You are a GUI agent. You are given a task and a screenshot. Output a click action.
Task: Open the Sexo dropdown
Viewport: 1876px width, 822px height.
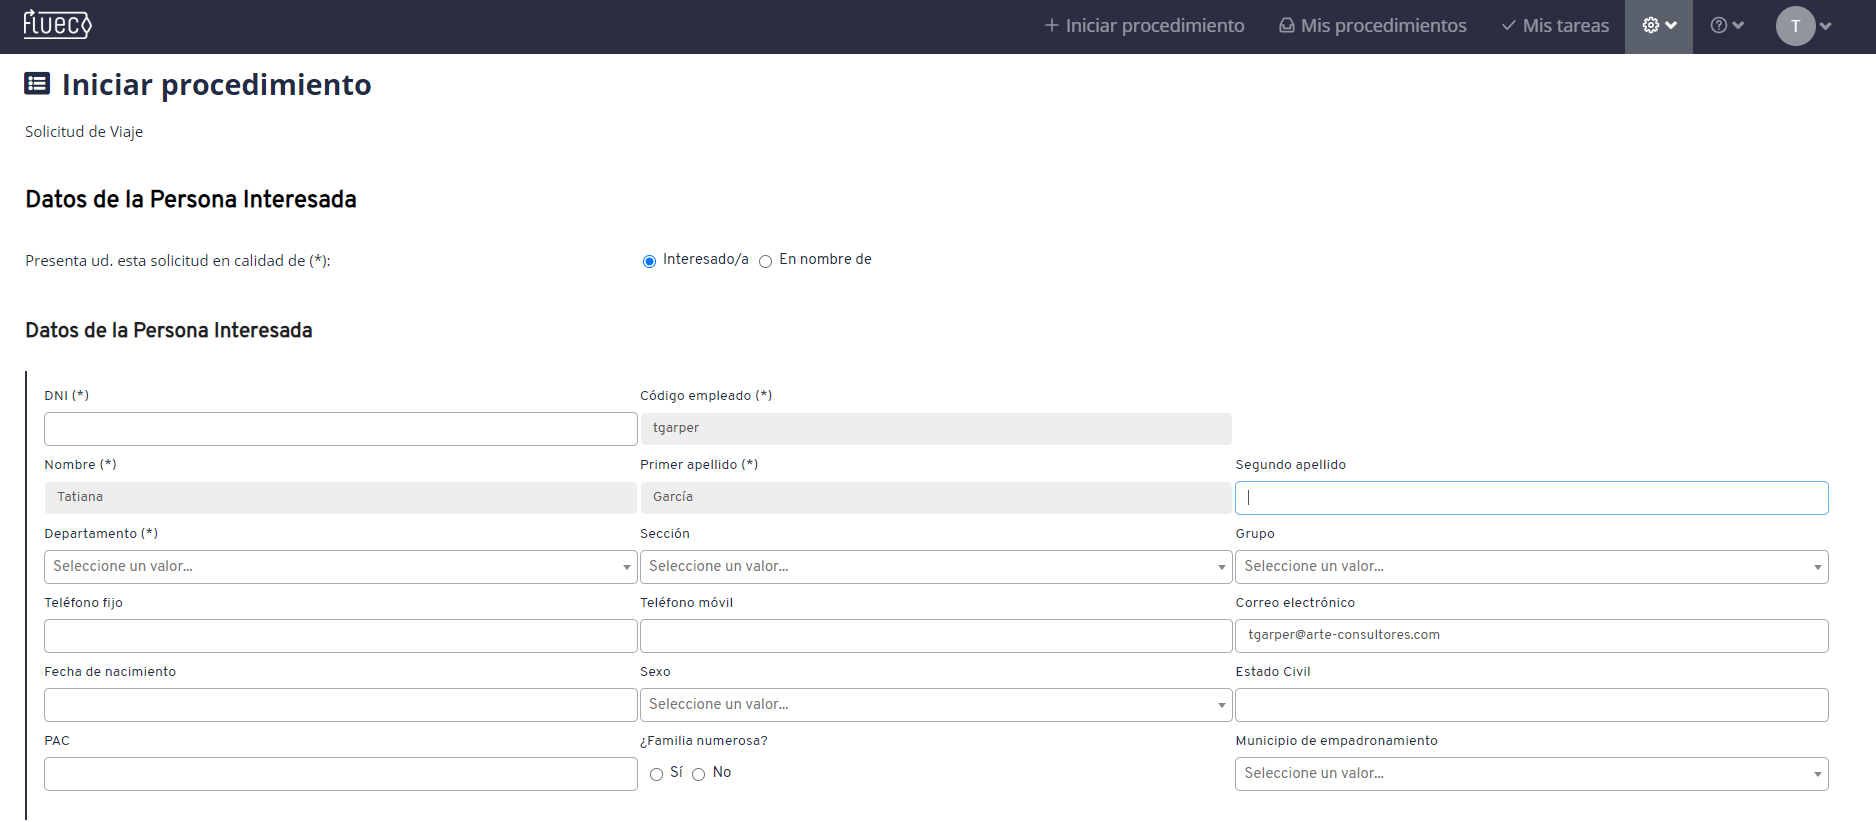tap(935, 705)
